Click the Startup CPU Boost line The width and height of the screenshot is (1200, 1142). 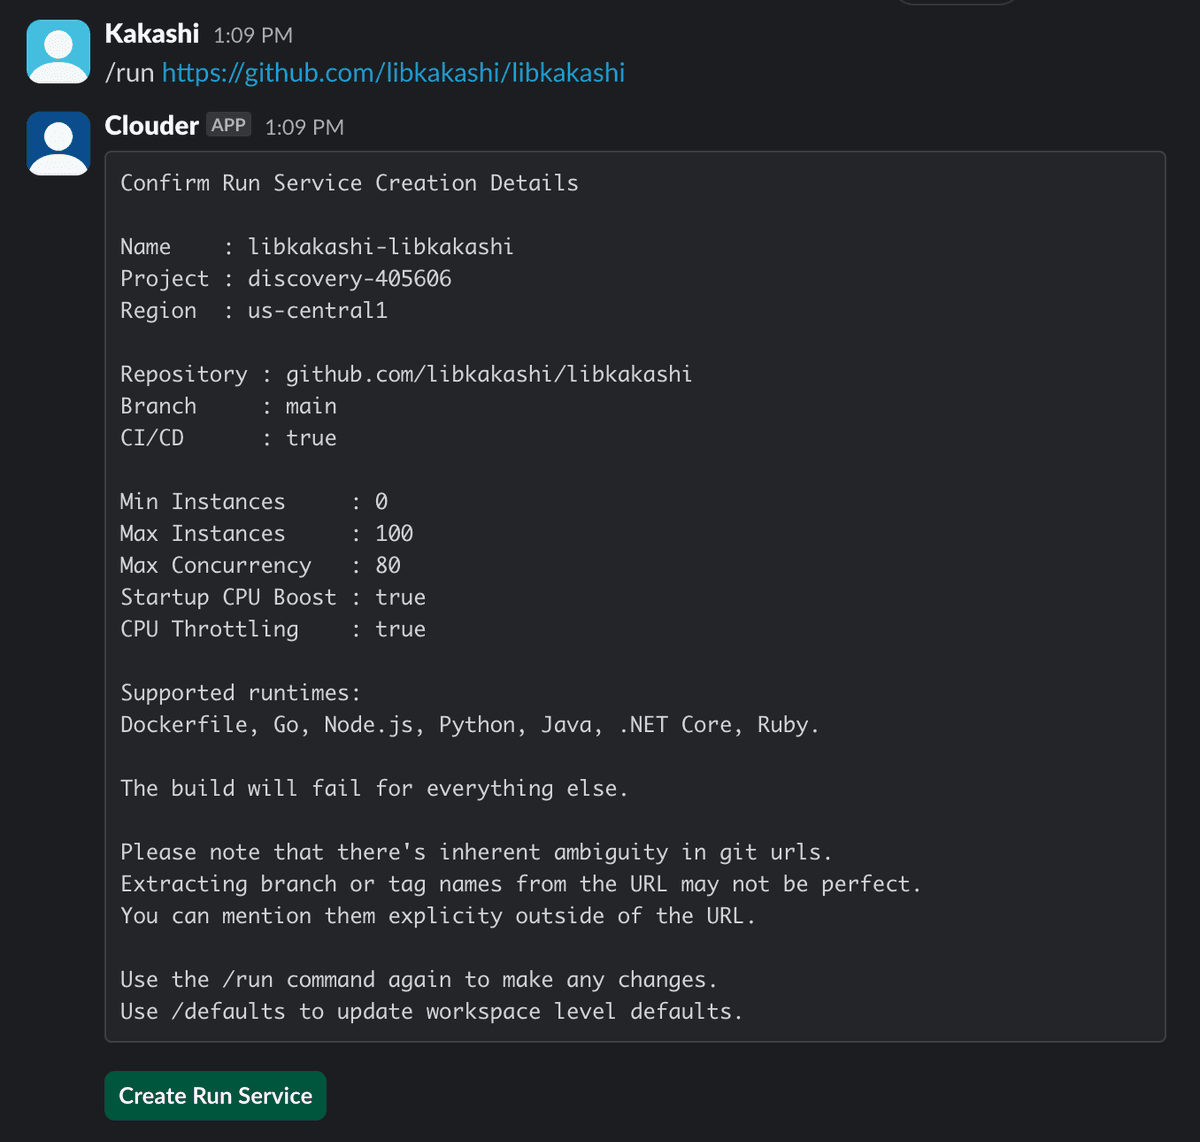(273, 598)
